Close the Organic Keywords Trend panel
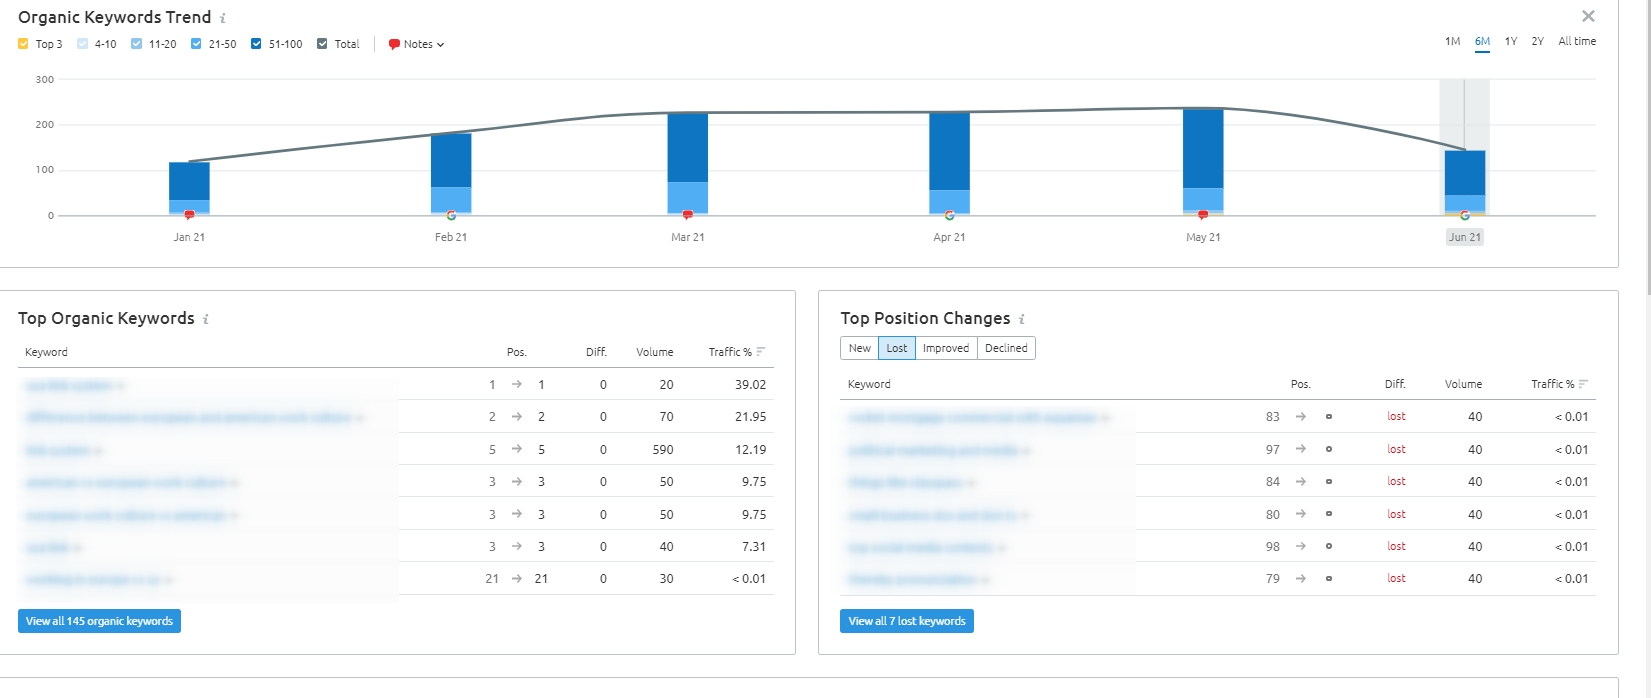The height and width of the screenshot is (698, 1651). [x=1588, y=16]
